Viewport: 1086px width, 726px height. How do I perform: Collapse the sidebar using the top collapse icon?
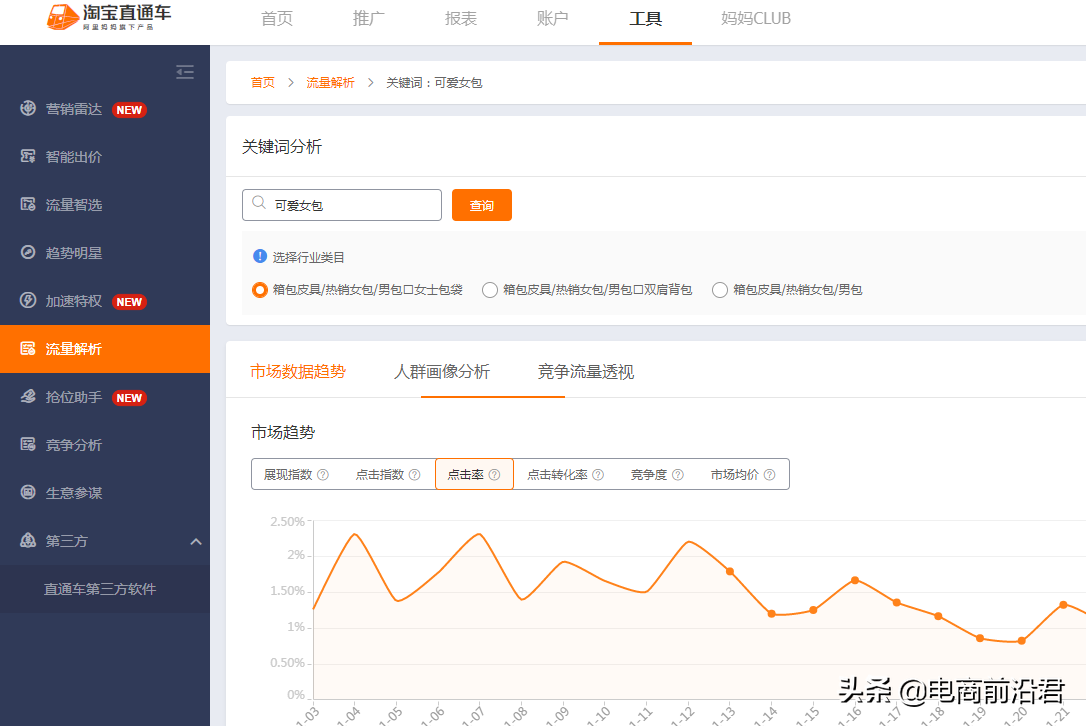click(184, 72)
